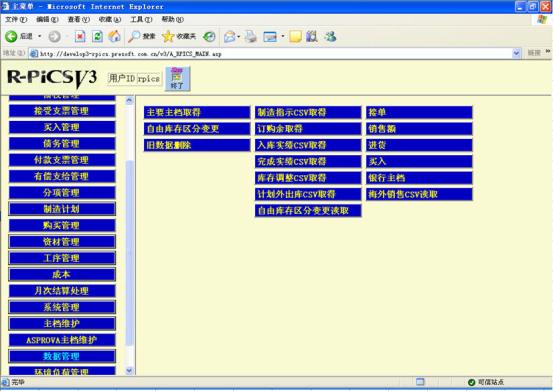Screen dimensions: 553x391
Task: Open the Search (搜索) toolbar icon
Action: [134, 36]
